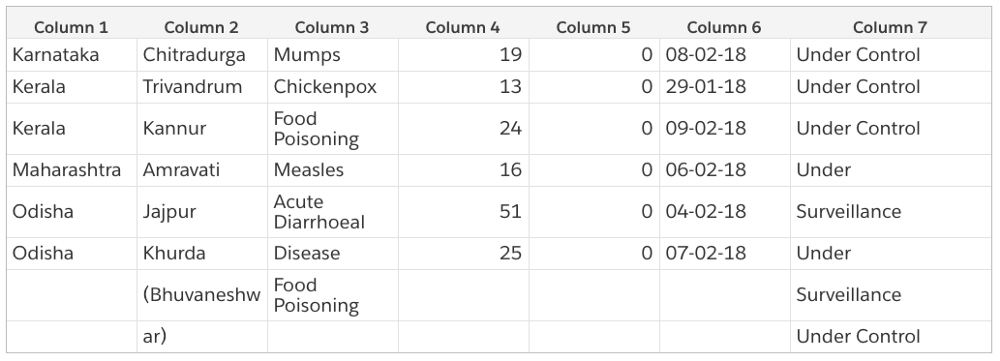This screenshot has height=361, width=1000.
Task: Select the Mumps cell
Action: tap(333, 55)
